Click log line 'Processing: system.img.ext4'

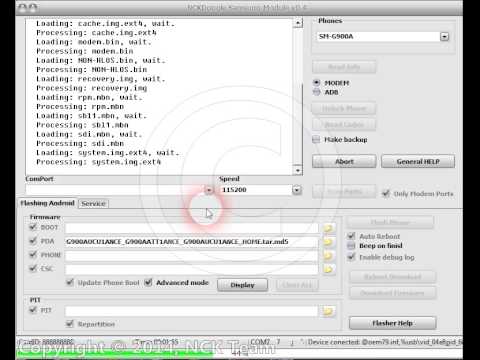[x=98, y=162]
